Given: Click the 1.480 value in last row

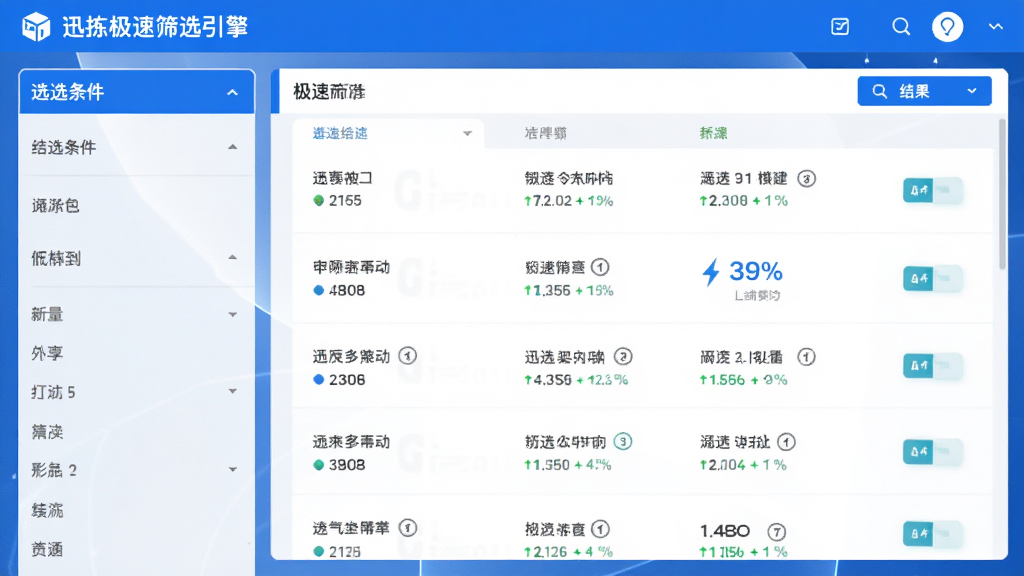Looking at the screenshot, I should click(725, 531).
